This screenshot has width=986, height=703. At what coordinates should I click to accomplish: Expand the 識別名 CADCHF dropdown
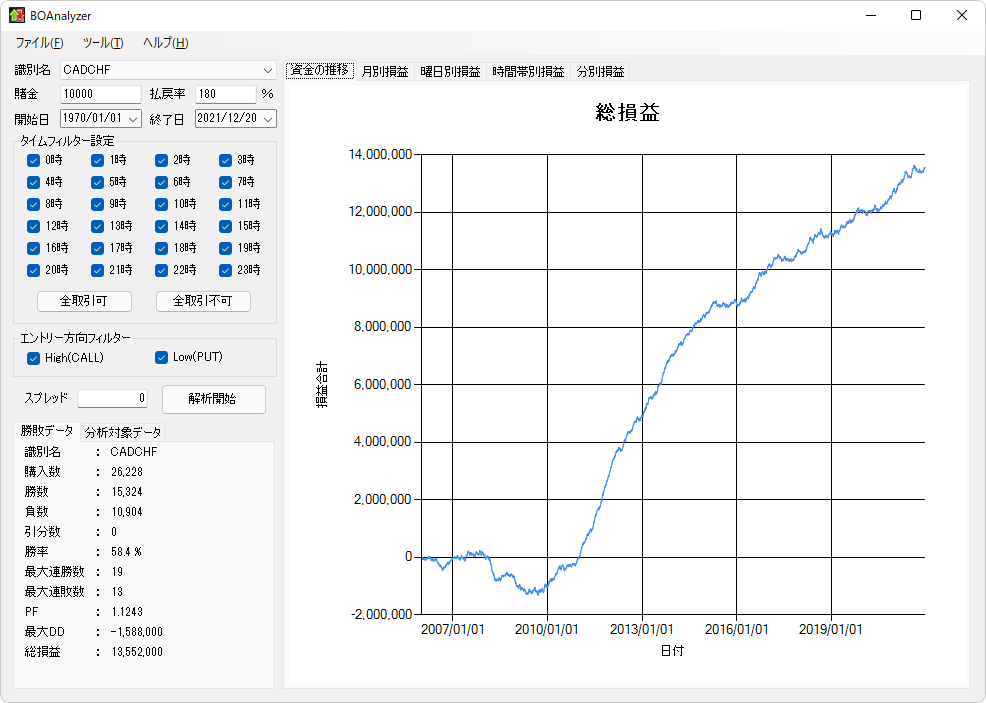coord(268,70)
